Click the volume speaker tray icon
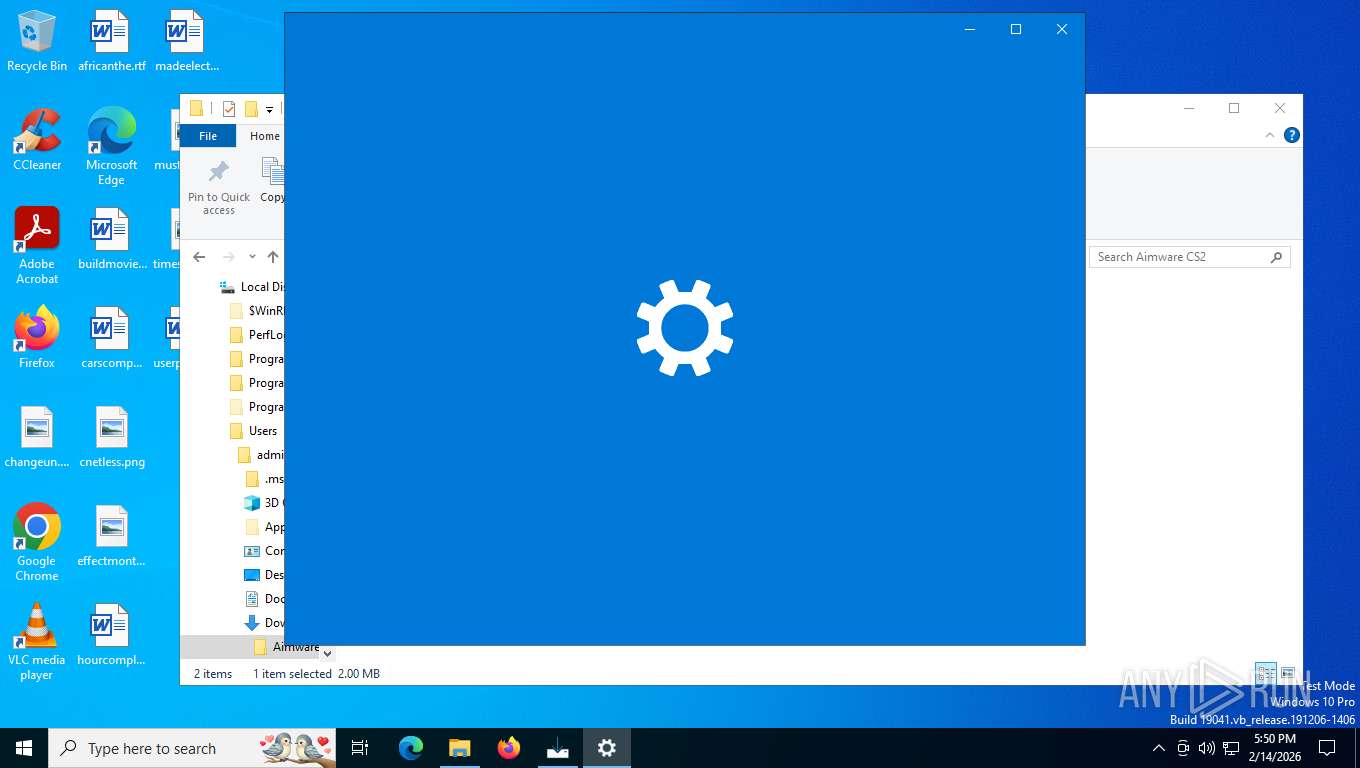Image resolution: width=1360 pixels, height=768 pixels. pyautogui.click(x=1207, y=747)
